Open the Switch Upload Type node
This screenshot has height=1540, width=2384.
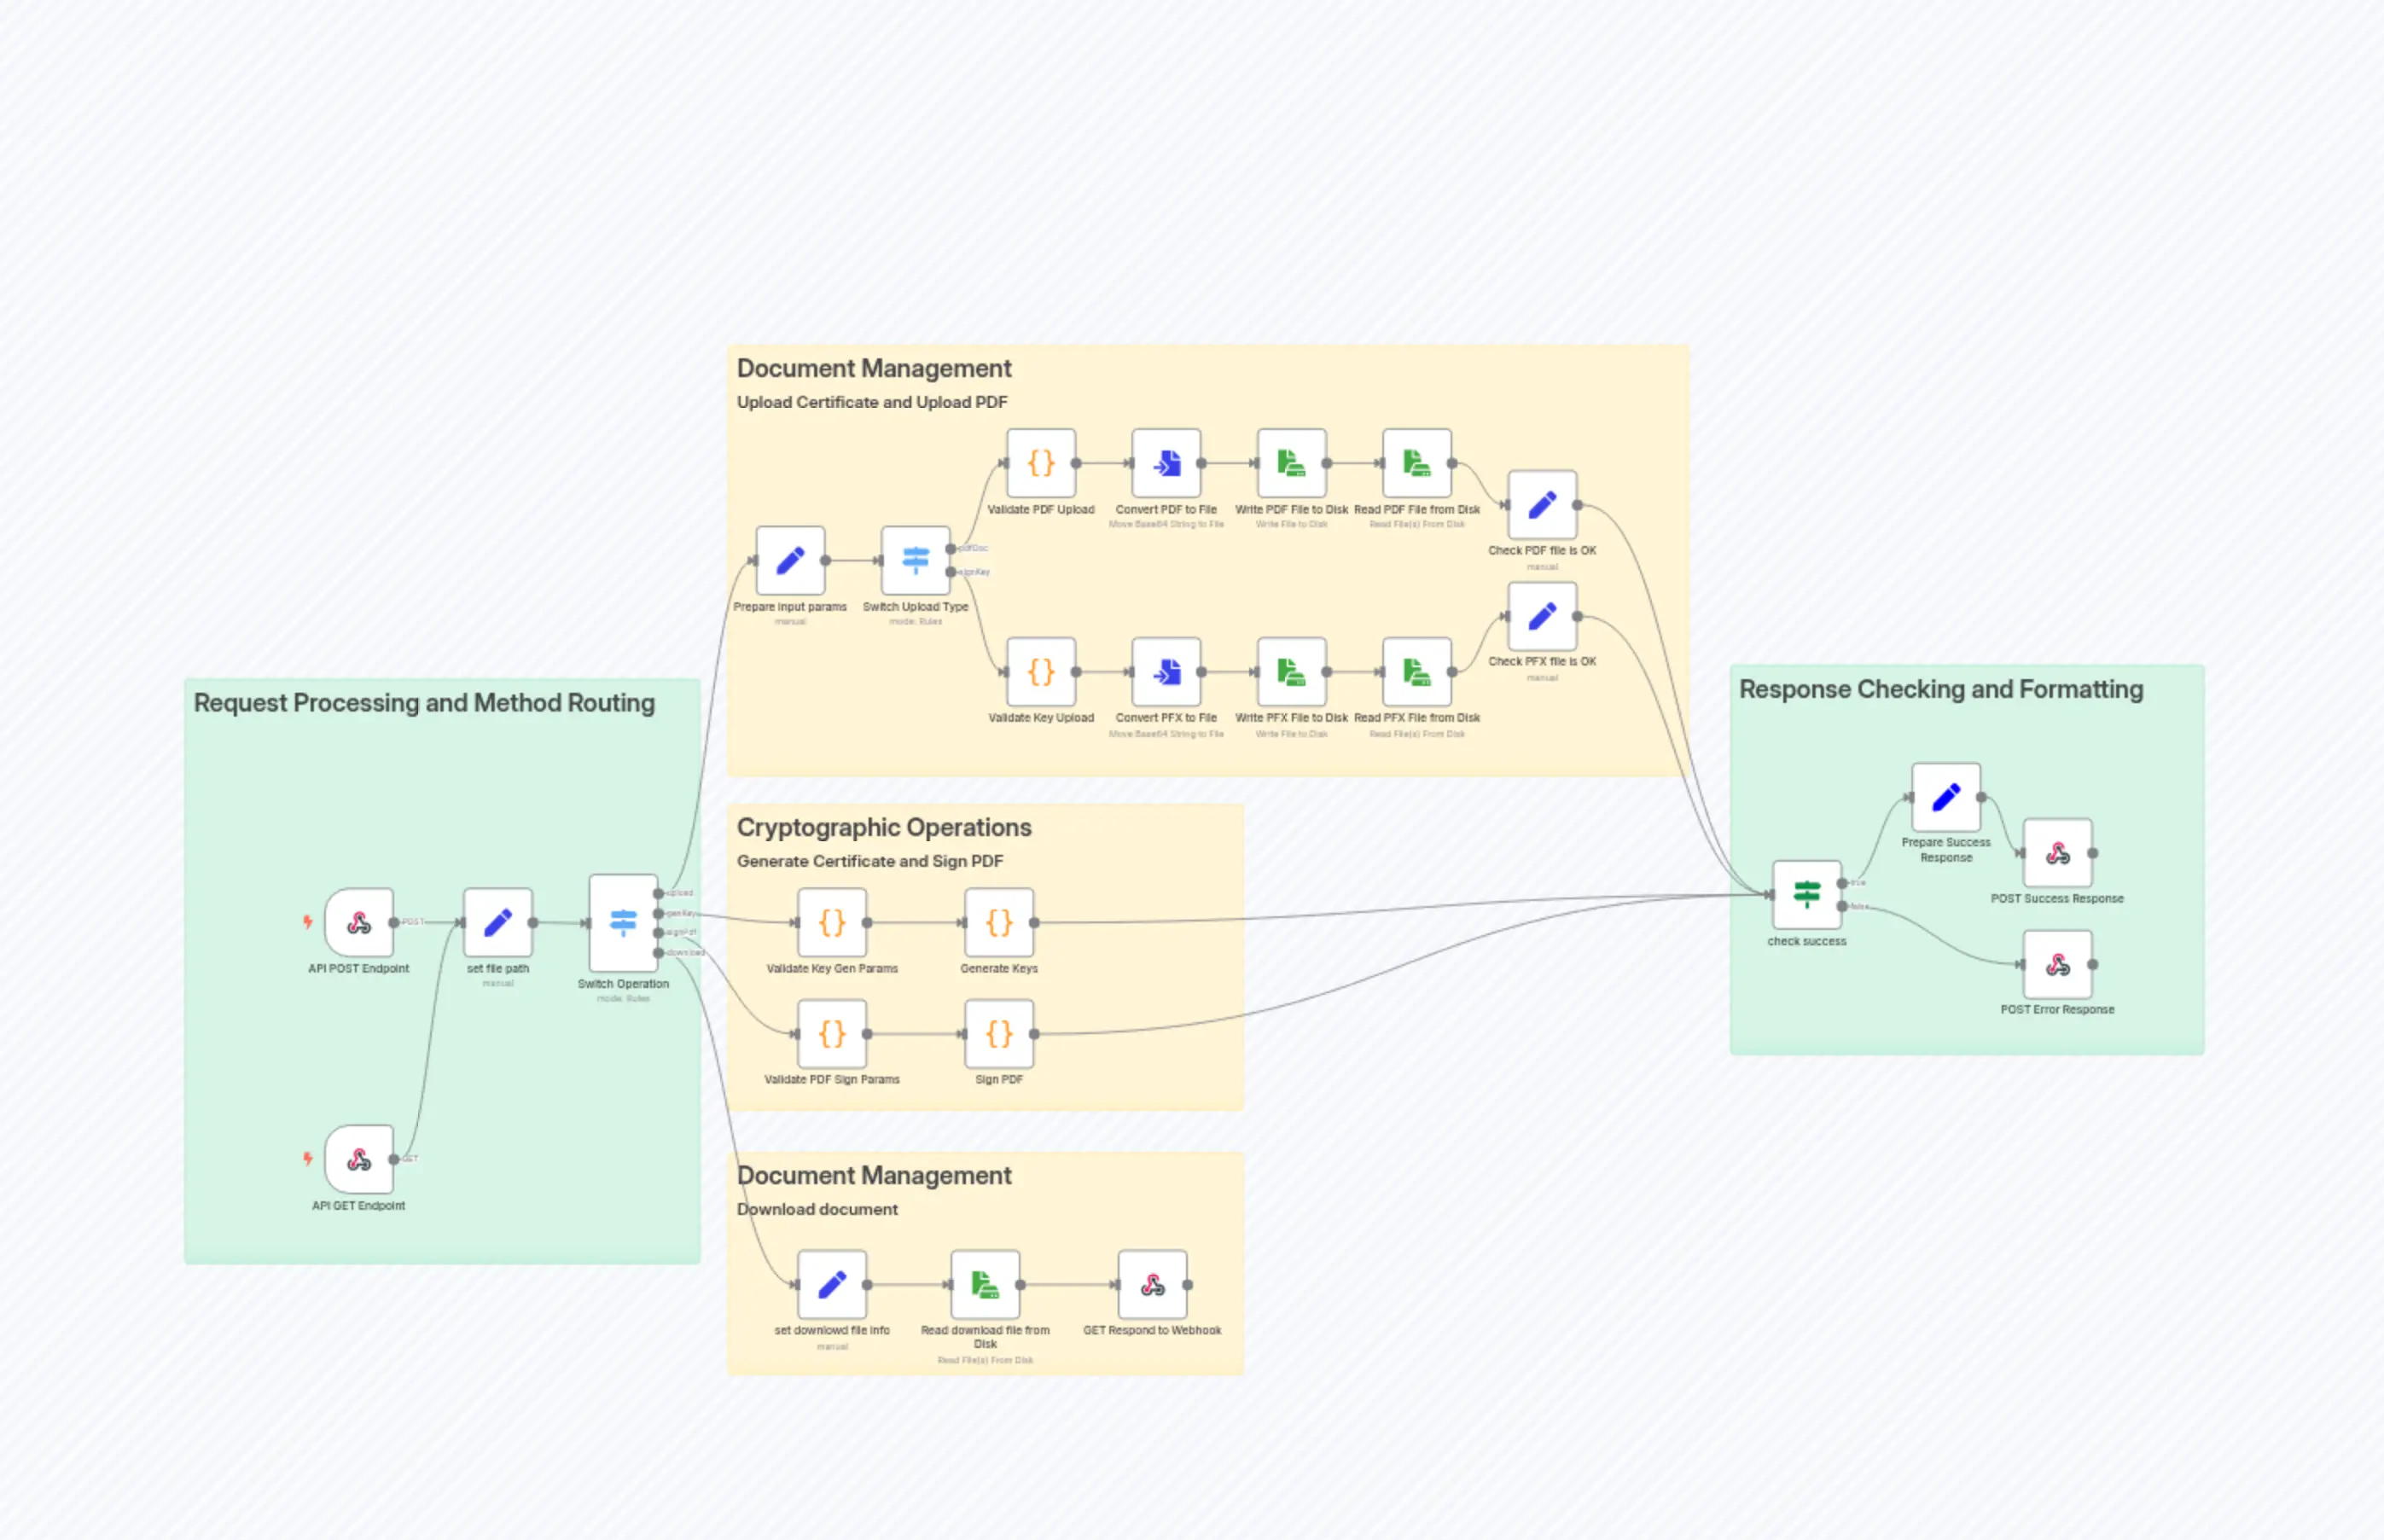coord(915,561)
